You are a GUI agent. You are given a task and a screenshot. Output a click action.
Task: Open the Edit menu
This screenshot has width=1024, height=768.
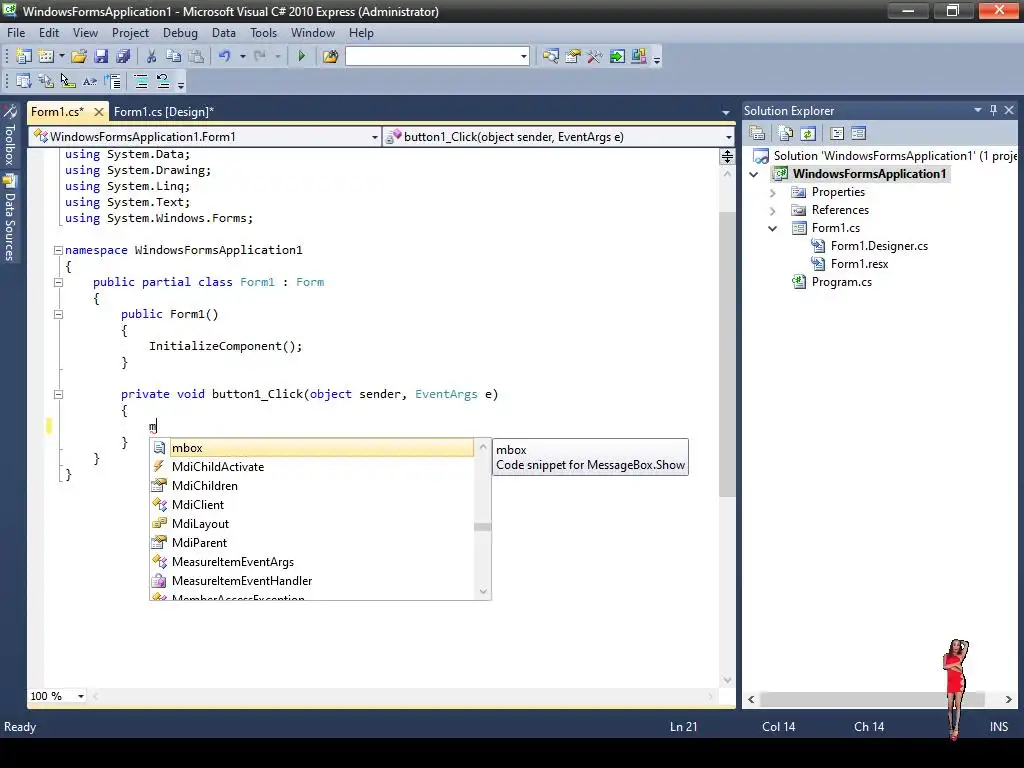point(49,33)
